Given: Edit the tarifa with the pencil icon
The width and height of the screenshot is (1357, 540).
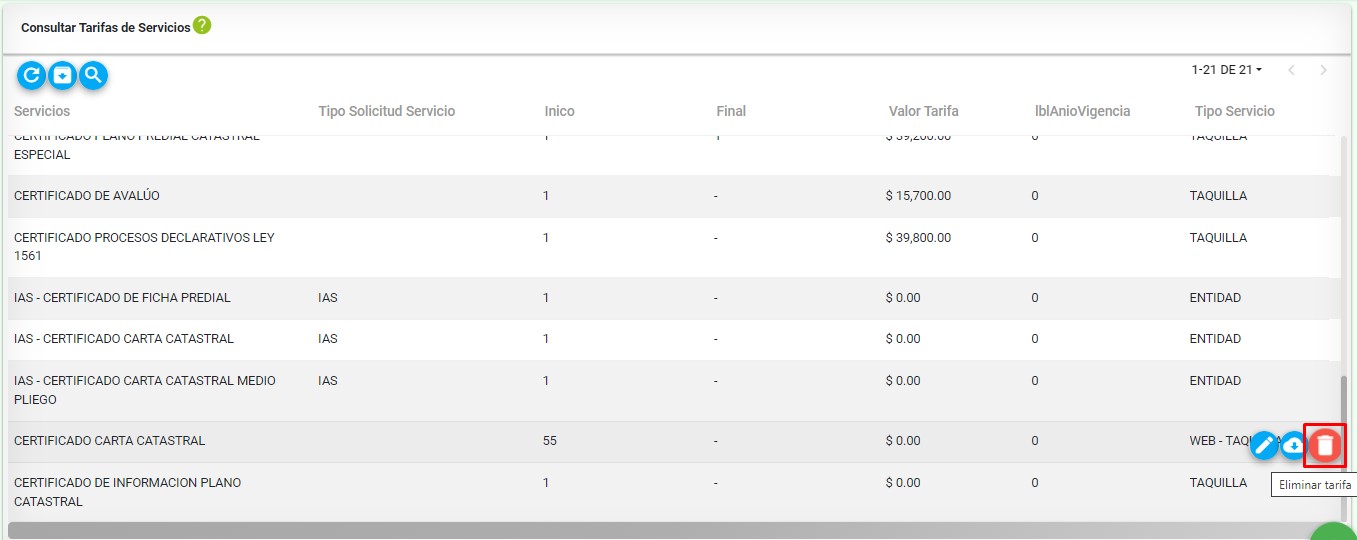Looking at the screenshot, I should coord(1265,445).
